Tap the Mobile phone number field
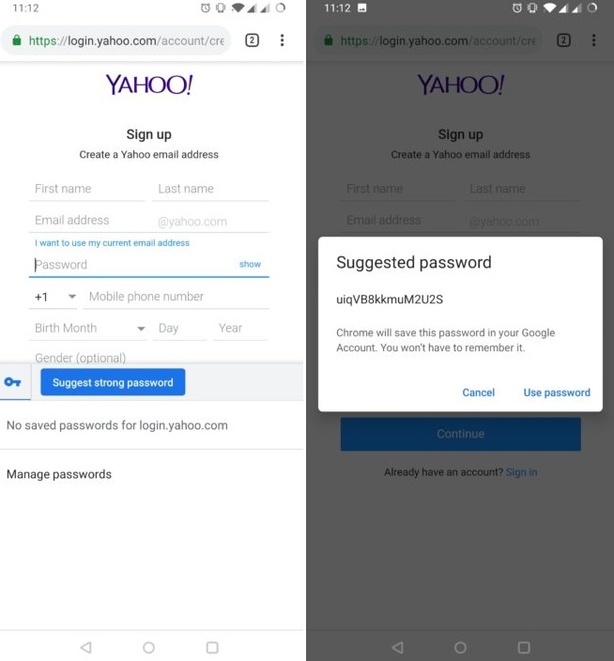The image size is (614, 661). click(176, 297)
